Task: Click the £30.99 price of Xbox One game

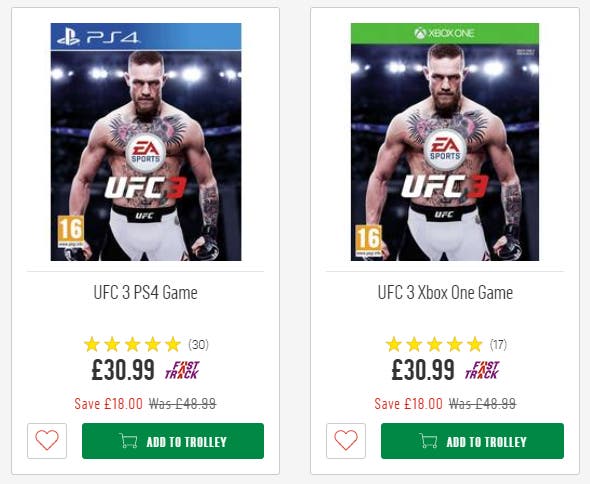Action: [423, 370]
